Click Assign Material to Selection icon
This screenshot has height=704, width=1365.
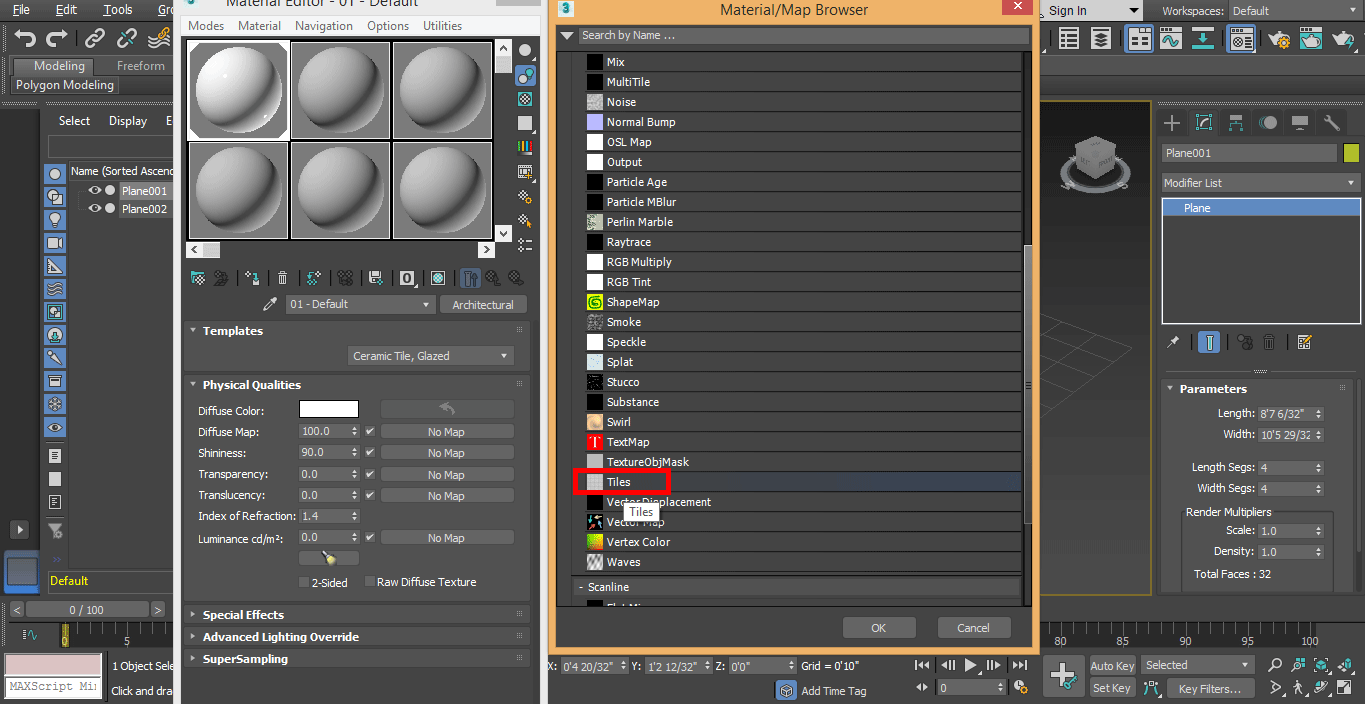[252, 278]
